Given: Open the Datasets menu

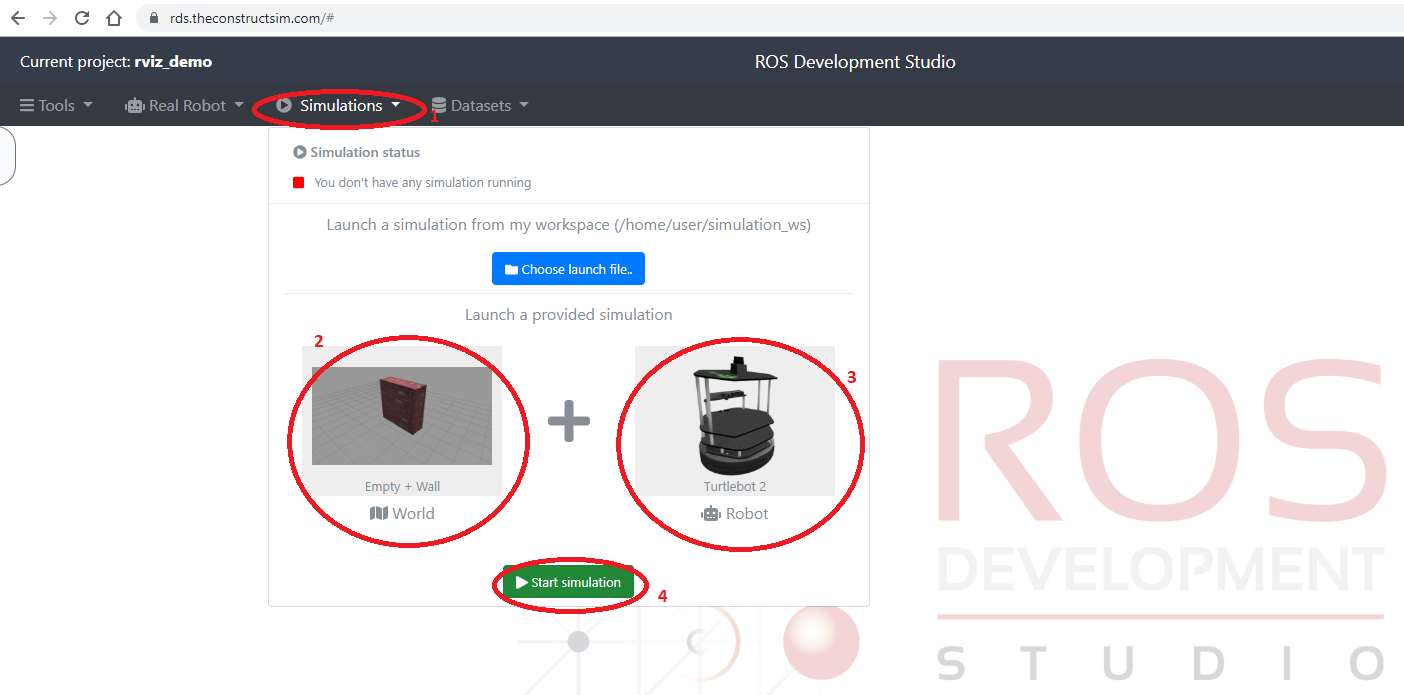Looking at the screenshot, I should (x=480, y=106).
